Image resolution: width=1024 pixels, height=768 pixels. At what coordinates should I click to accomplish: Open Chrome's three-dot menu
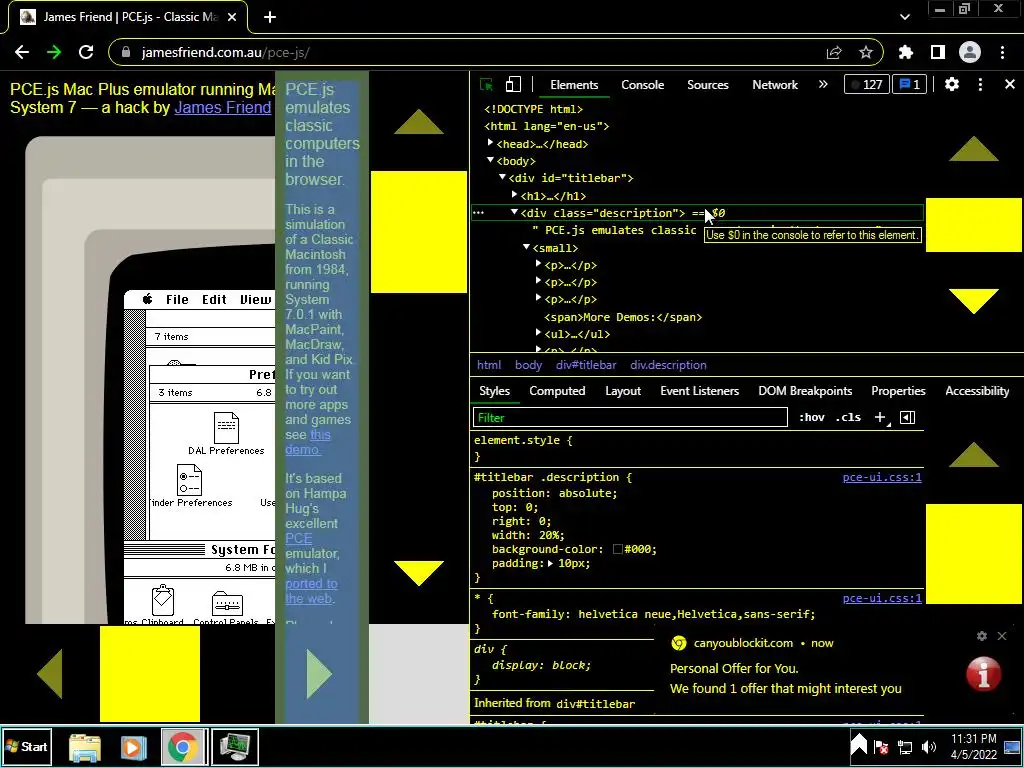click(1002, 52)
